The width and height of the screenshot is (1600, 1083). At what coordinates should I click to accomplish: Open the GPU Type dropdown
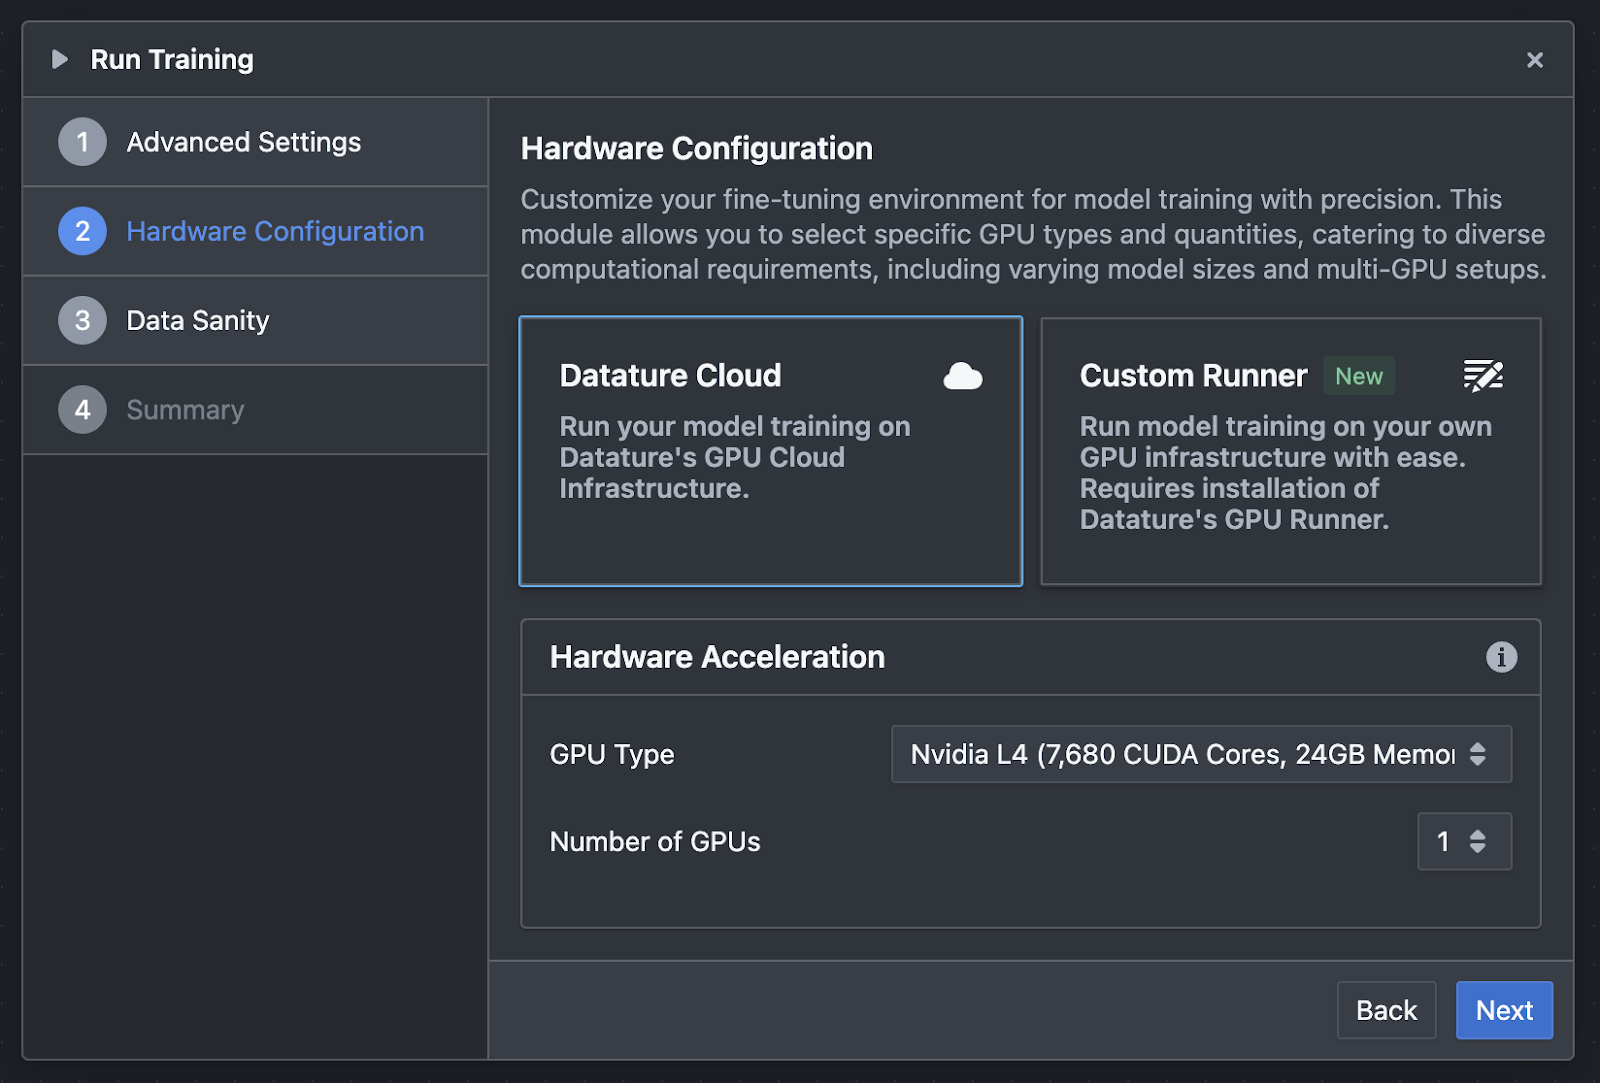coord(1200,754)
